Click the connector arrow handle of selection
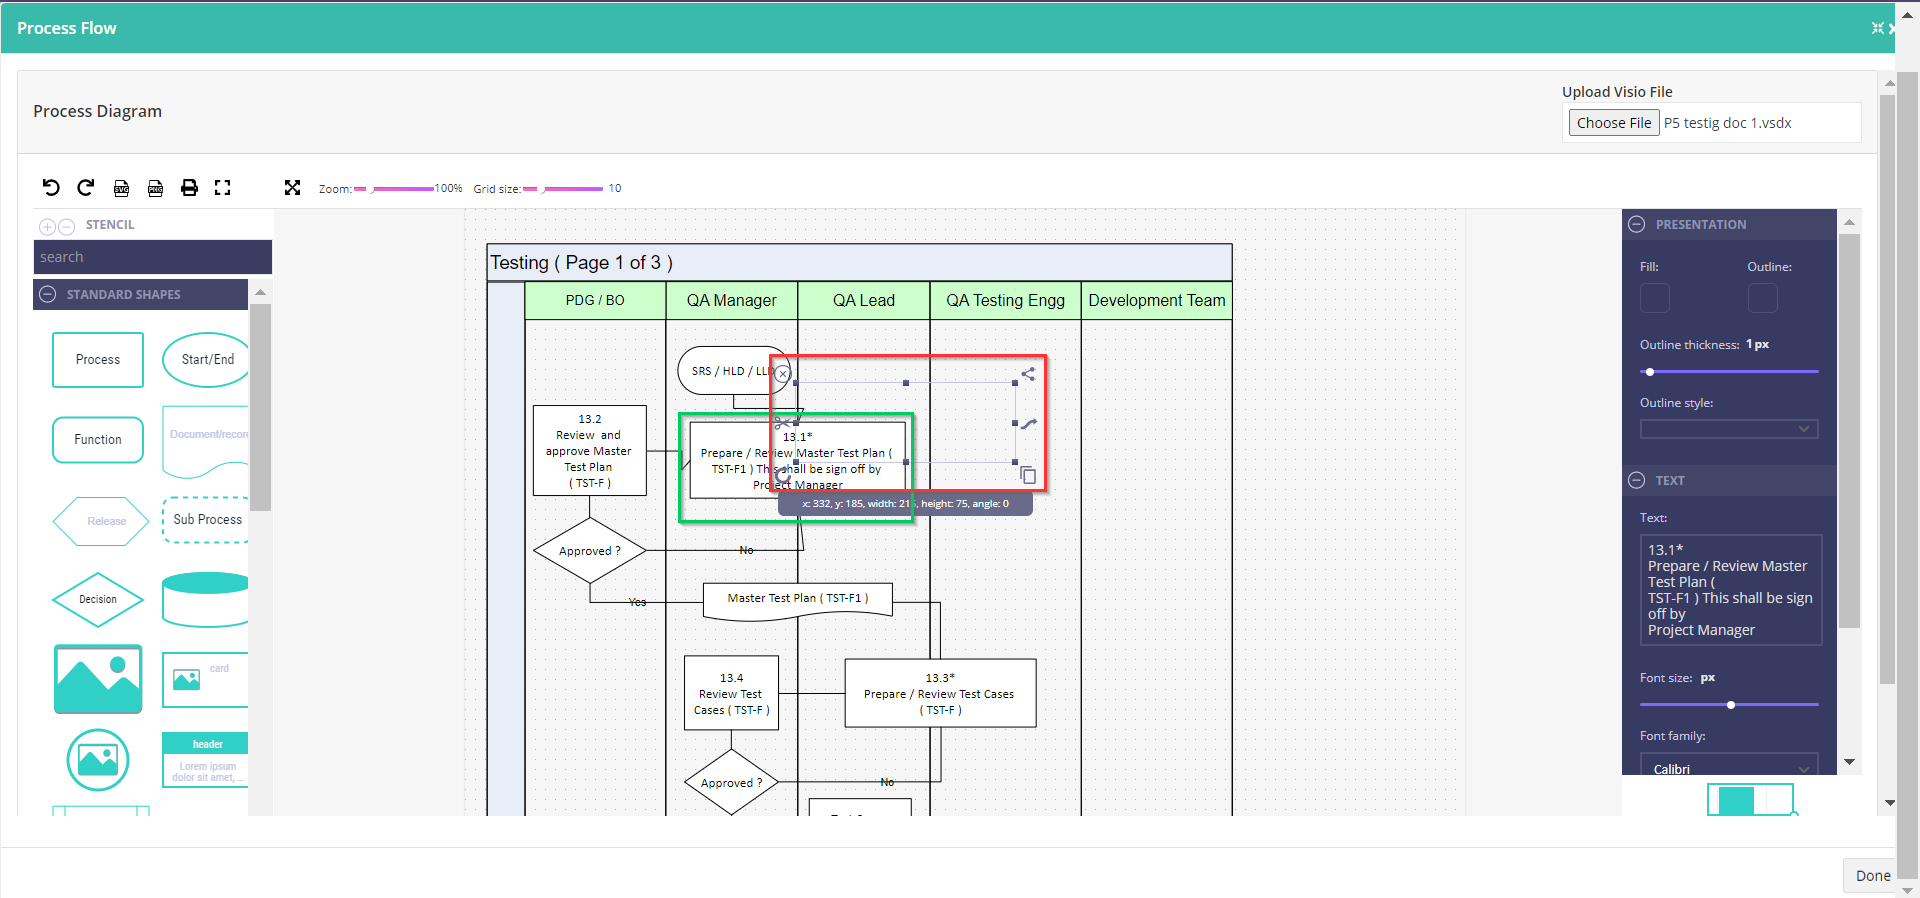Viewport: 1920px width, 898px height. click(x=1028, y=424)
